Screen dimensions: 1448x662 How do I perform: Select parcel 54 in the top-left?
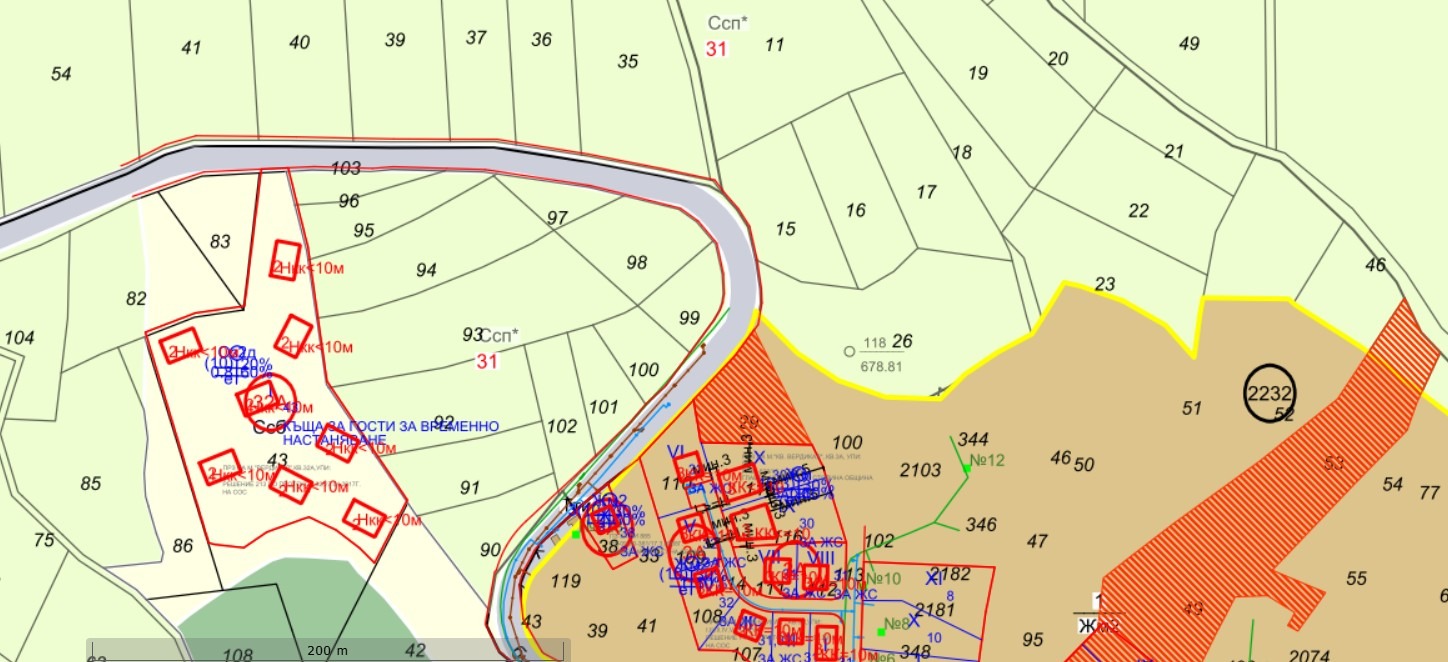click(61, 74)
